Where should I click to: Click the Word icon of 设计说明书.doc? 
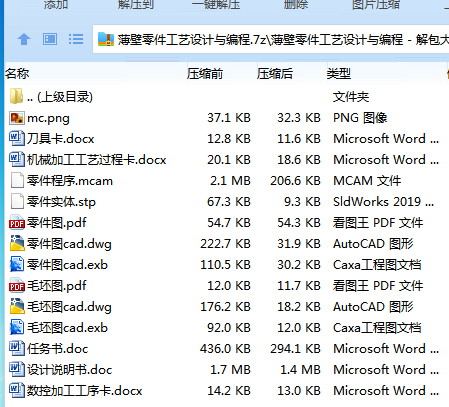(x=17, y=370)
